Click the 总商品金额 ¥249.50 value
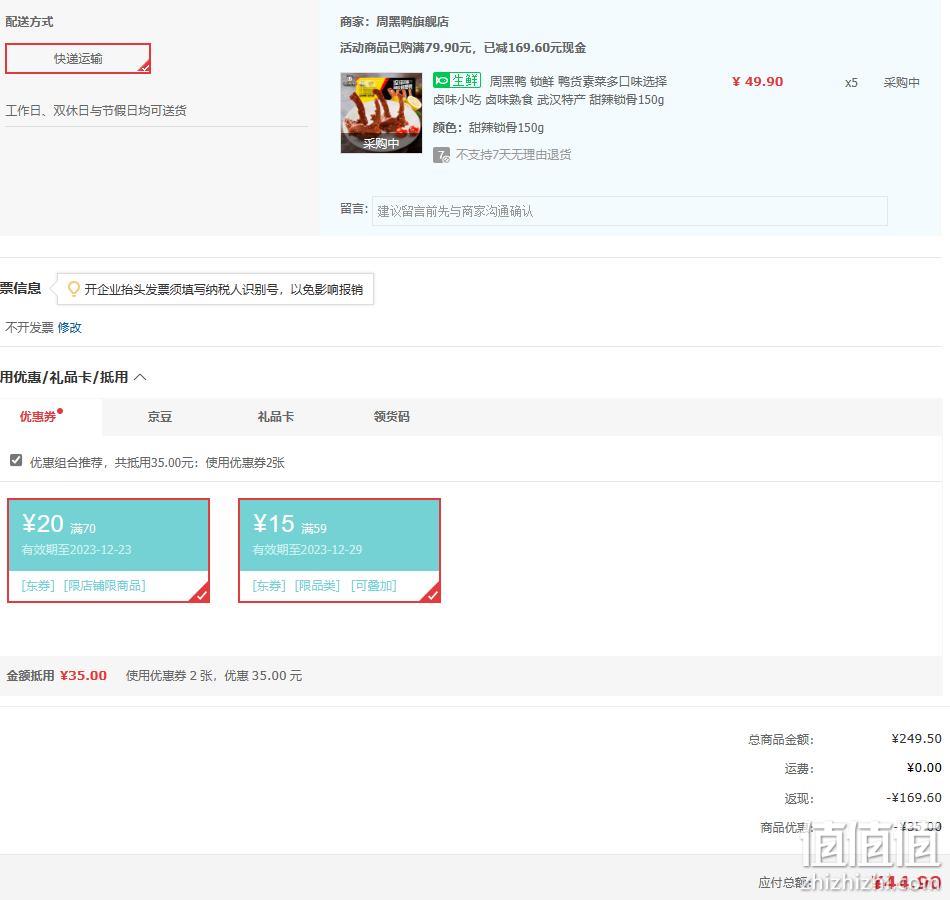The image size is (950, 900). [916, 739]
